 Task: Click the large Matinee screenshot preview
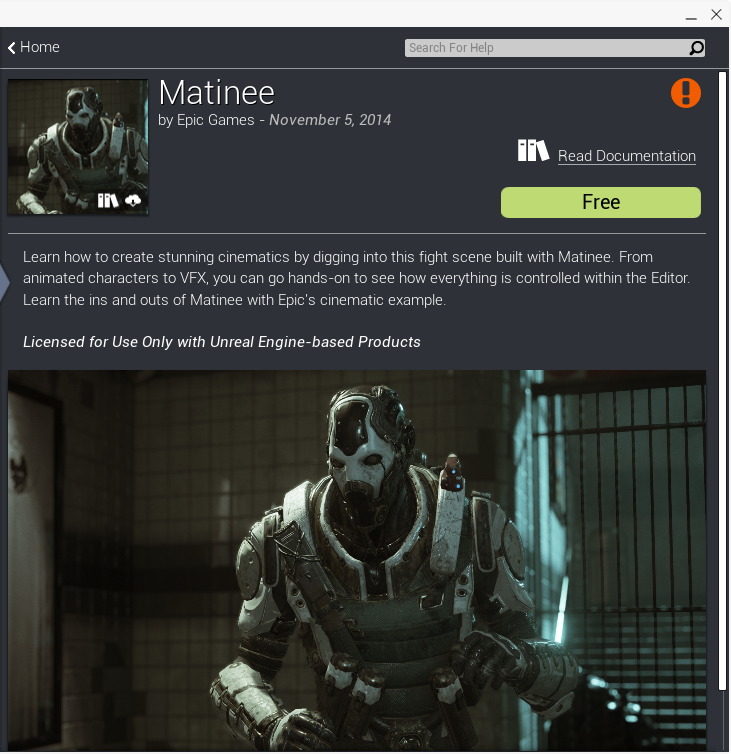click(357, 560)
